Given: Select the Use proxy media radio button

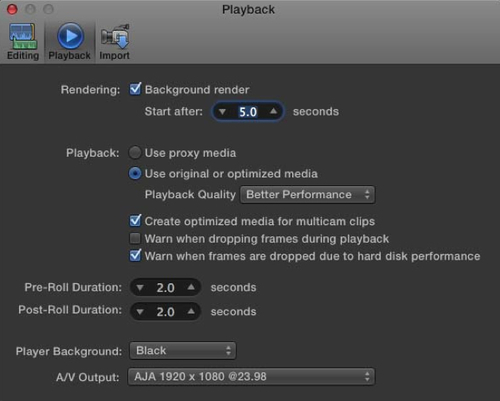Looking at the screenshot, I should click(135, 153).
